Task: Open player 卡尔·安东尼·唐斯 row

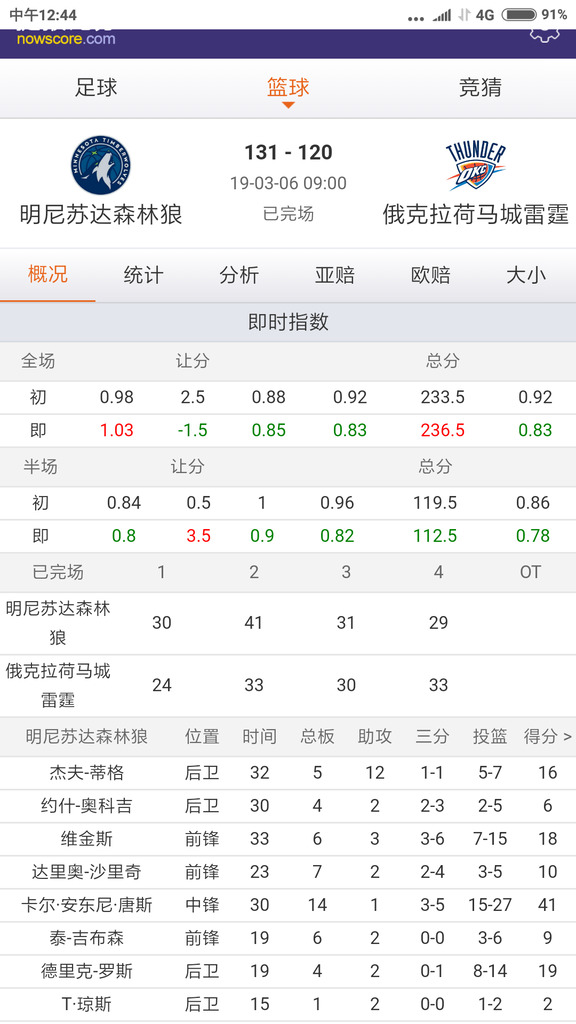Action: 288,905
